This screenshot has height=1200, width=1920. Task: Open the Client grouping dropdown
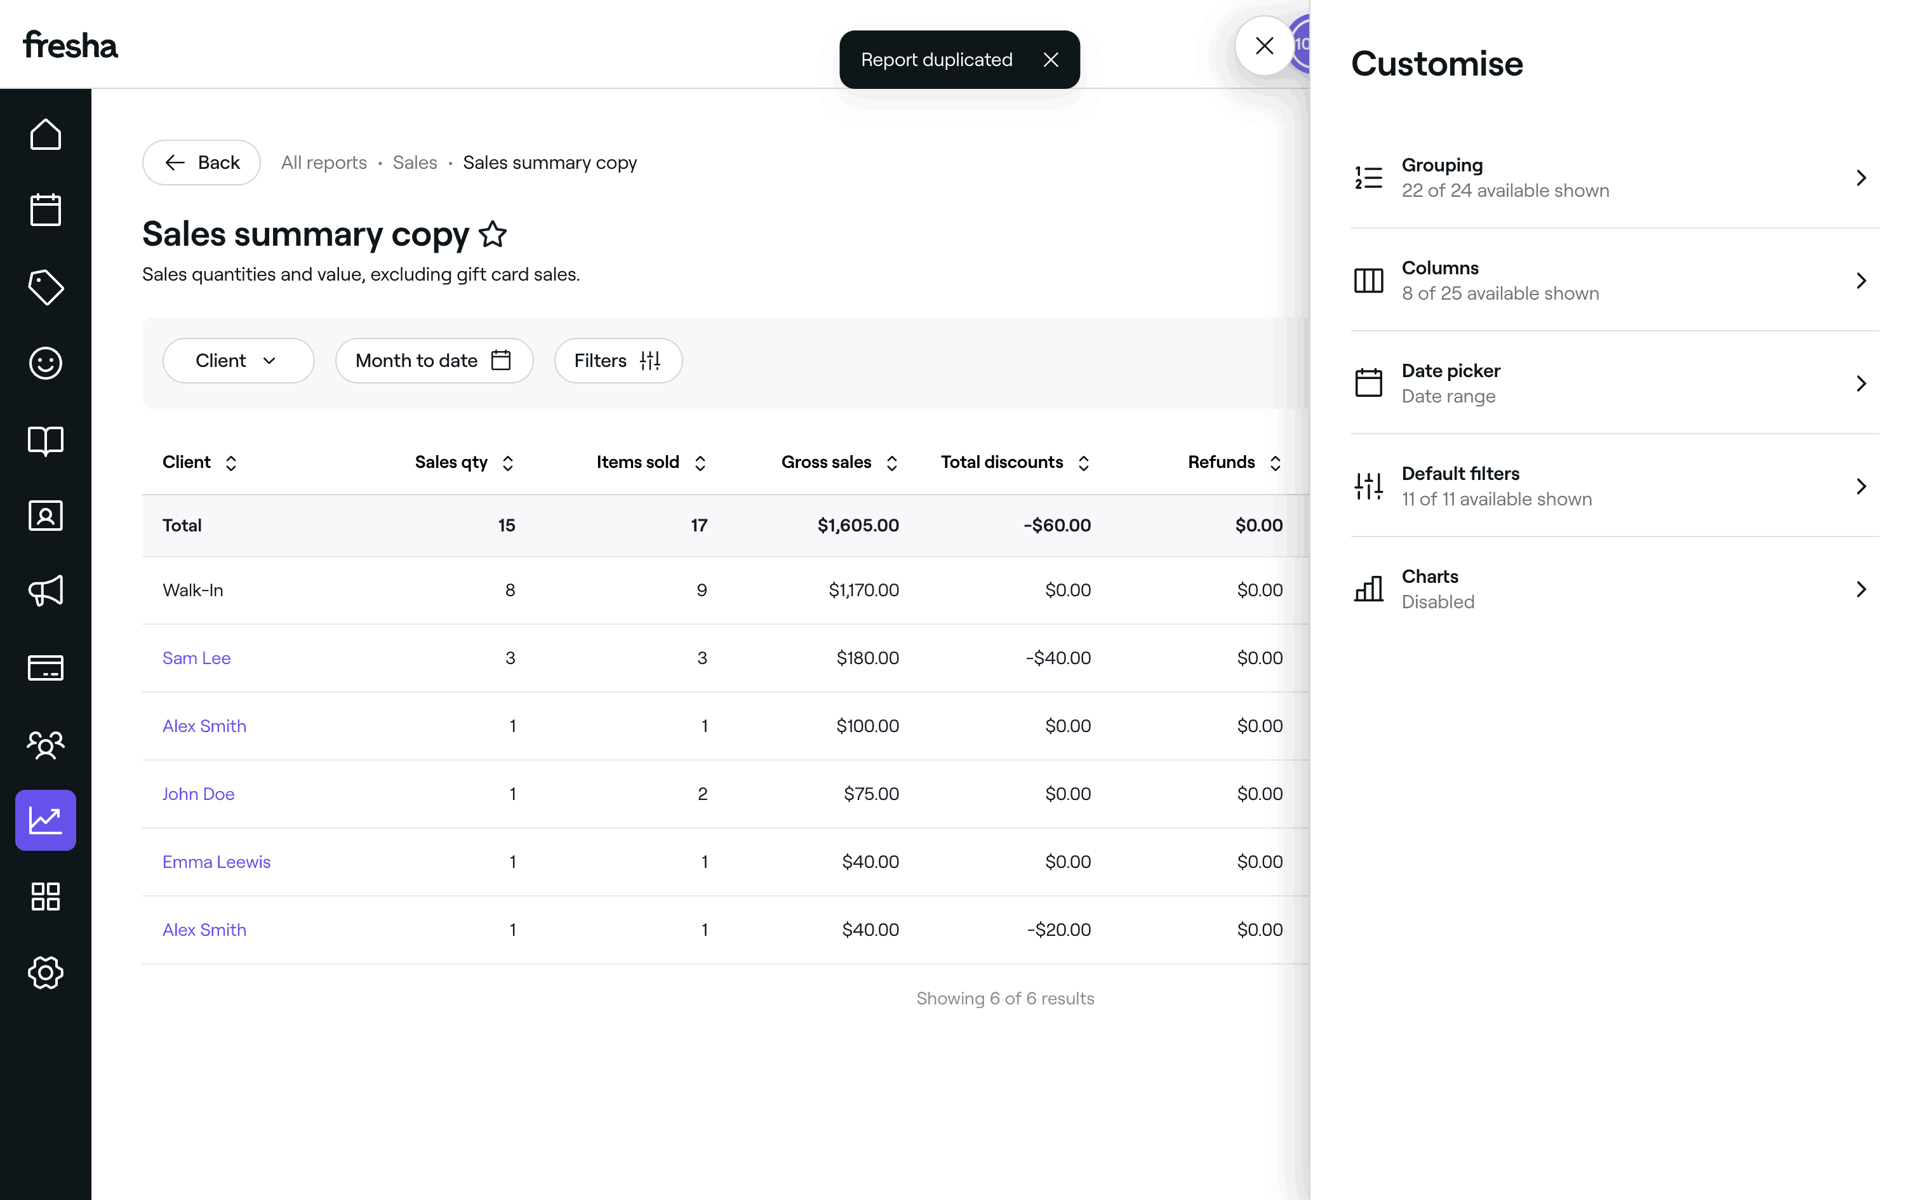pyautogui.click(x=238, y=360)
